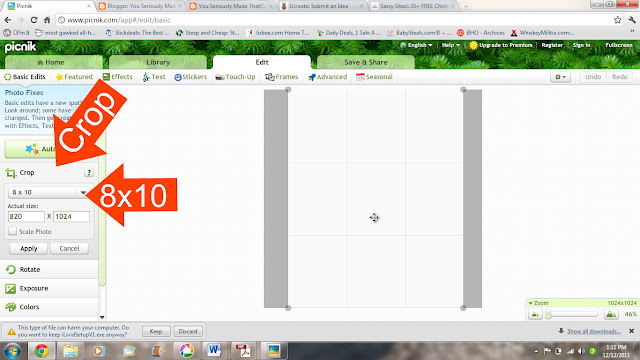Open the settings gear dropdown near Undo
The width and height of the screenshot is (640, 360).
pos(560,77)
